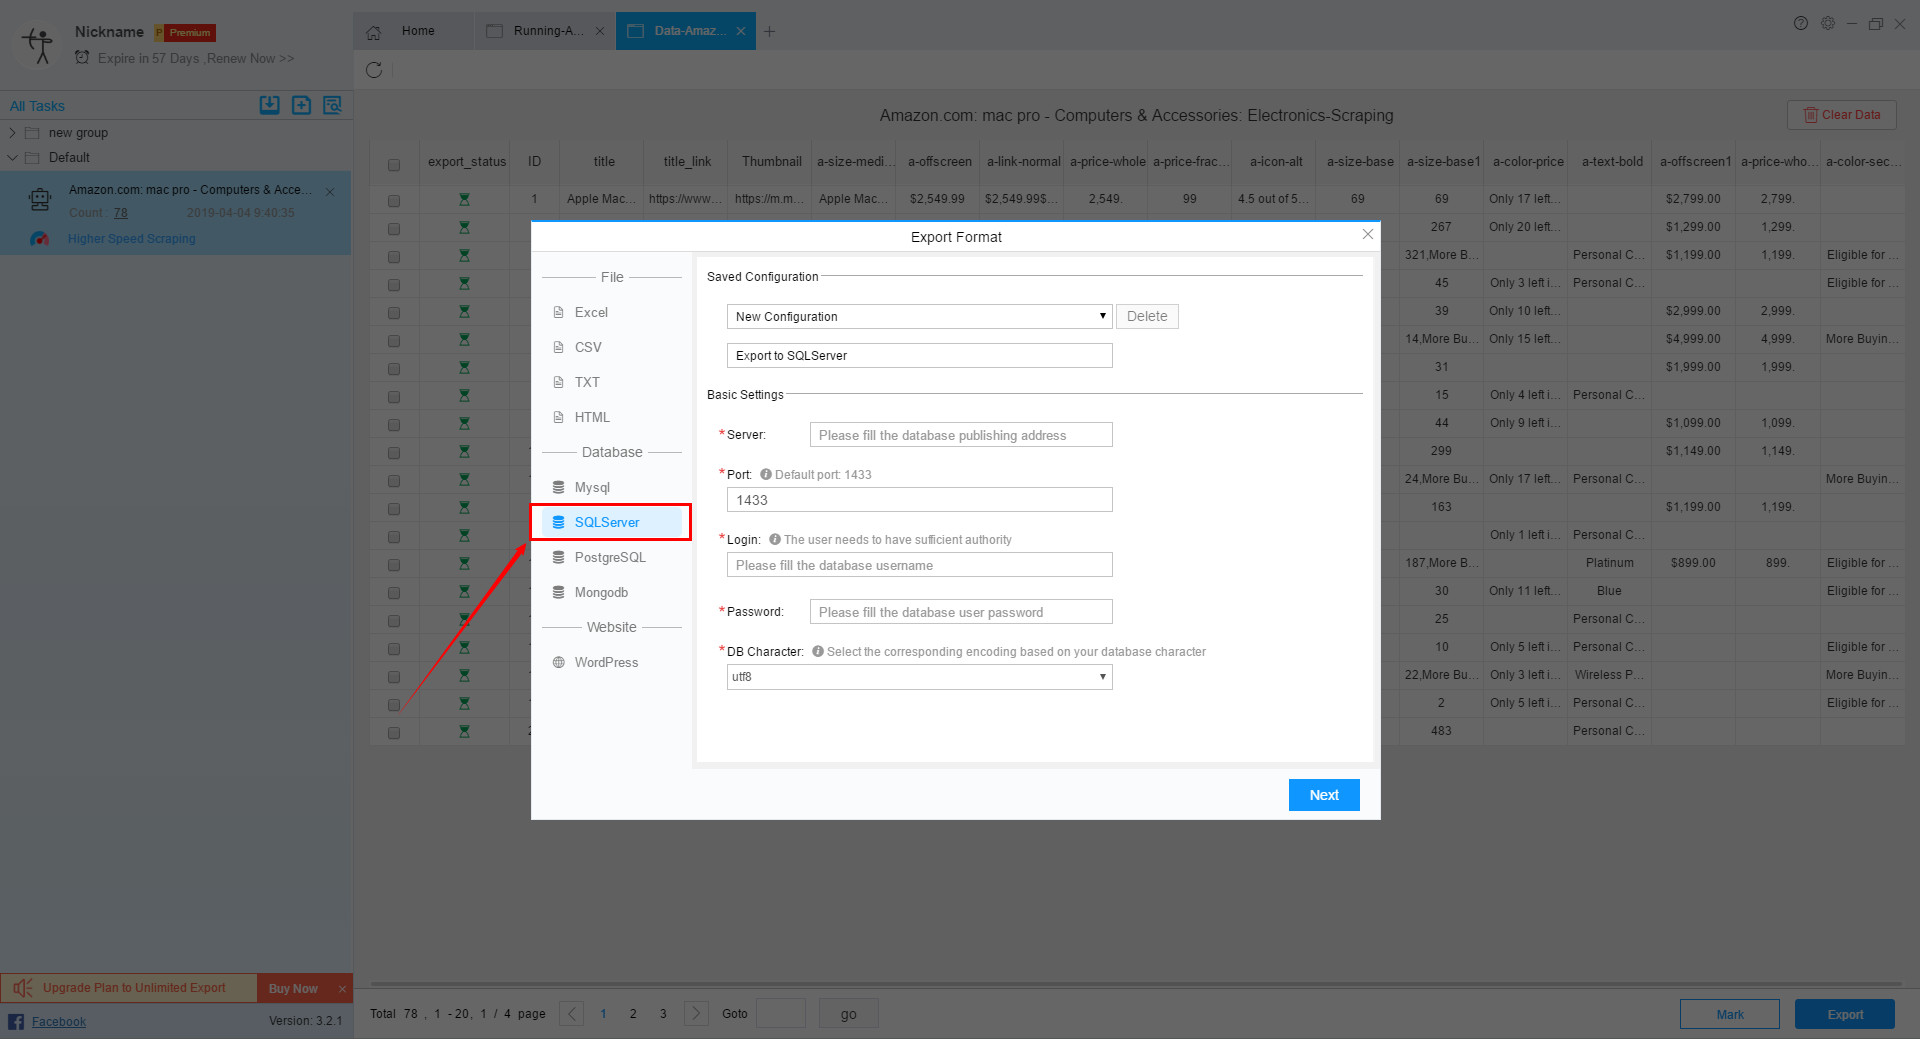Viewport: 1920px width, 1039px height.
Task: Open the task search icon in the sidebar
Action: pyautogui.click(x=332, y=104)
